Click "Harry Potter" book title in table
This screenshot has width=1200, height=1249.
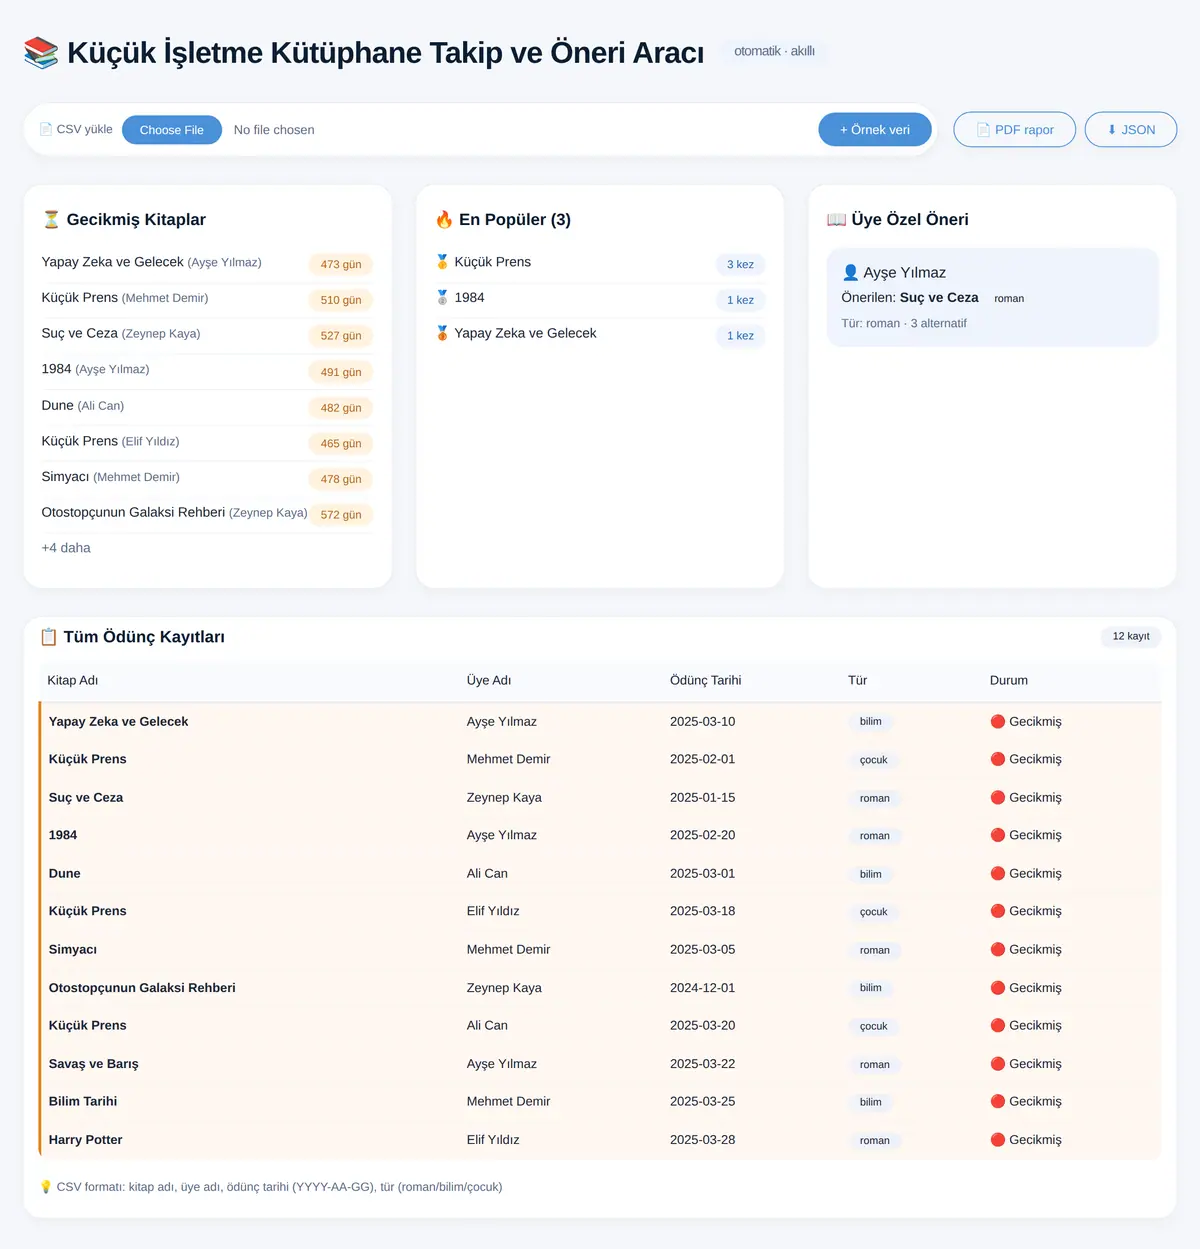[86, 1140]
